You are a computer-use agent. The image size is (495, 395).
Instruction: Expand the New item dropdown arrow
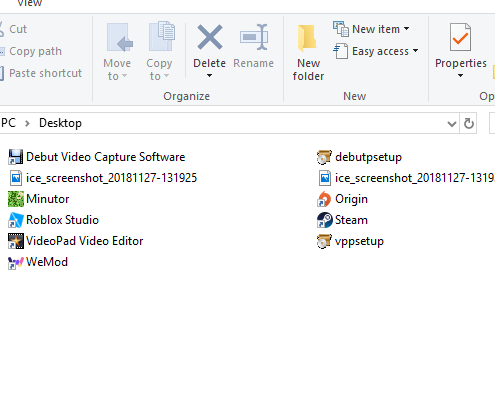(x=407, y=29)
